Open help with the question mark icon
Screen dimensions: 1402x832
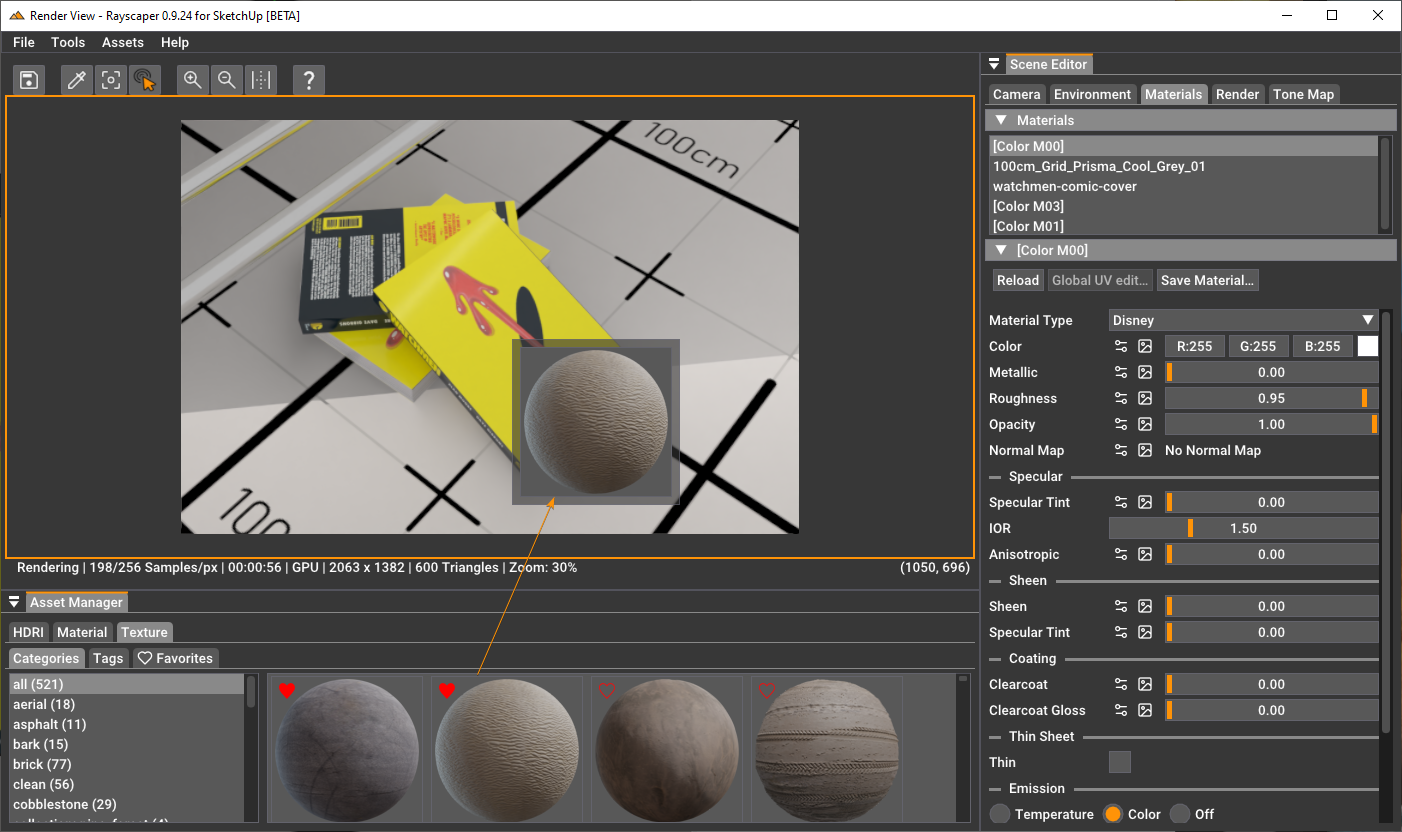pos(309,81)
